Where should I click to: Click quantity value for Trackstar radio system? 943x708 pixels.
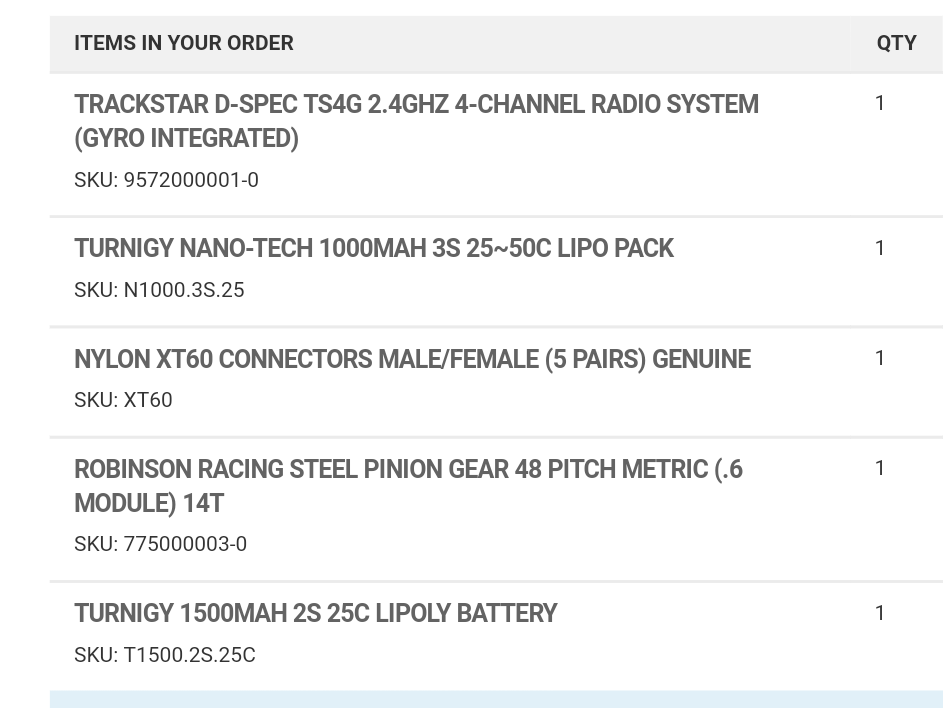pyautogui.click(x=880, y=103)
